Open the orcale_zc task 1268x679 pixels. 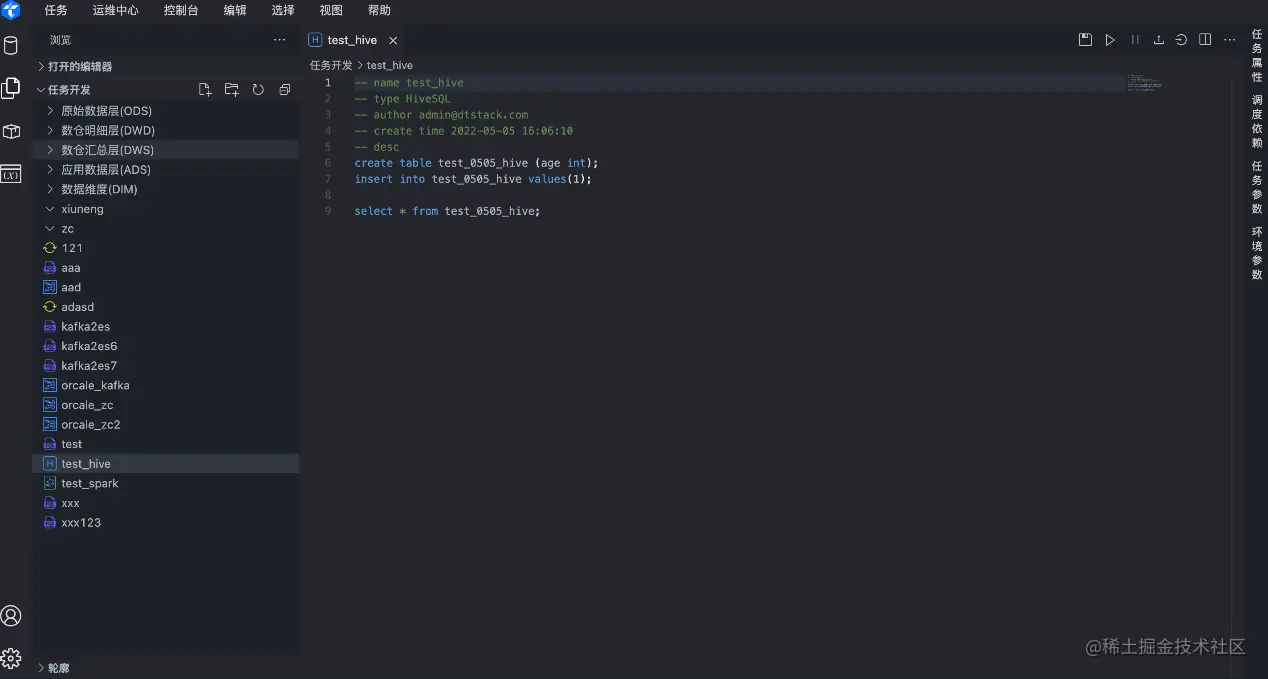[x=166, y=405]
